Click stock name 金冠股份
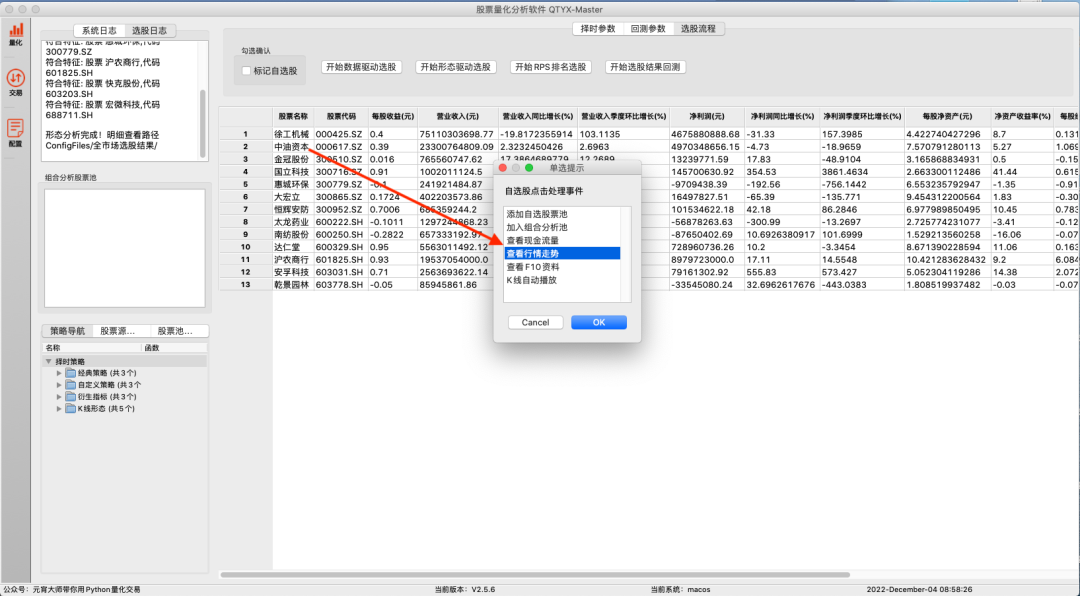The width and height of the screenshot is (1080, 596). point(291,159)
